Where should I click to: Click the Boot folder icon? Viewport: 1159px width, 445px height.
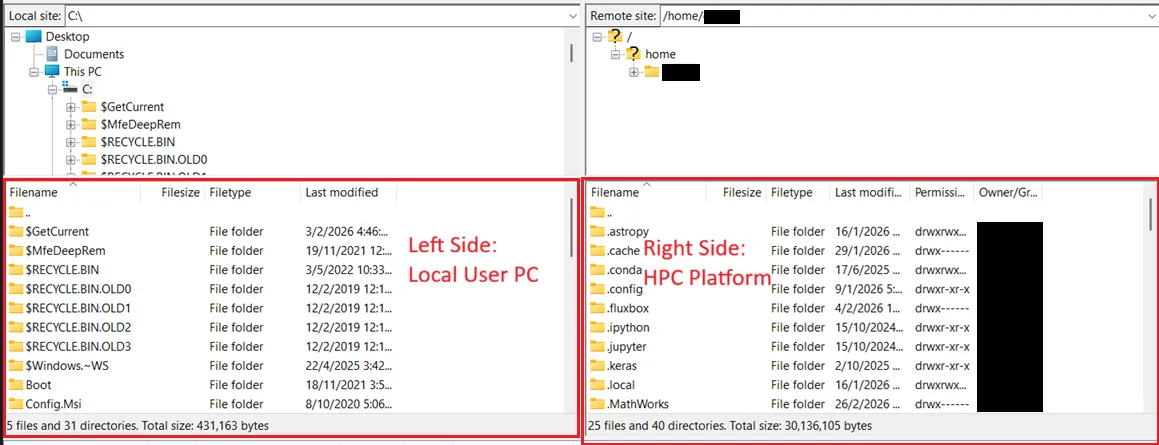[16, 385]
